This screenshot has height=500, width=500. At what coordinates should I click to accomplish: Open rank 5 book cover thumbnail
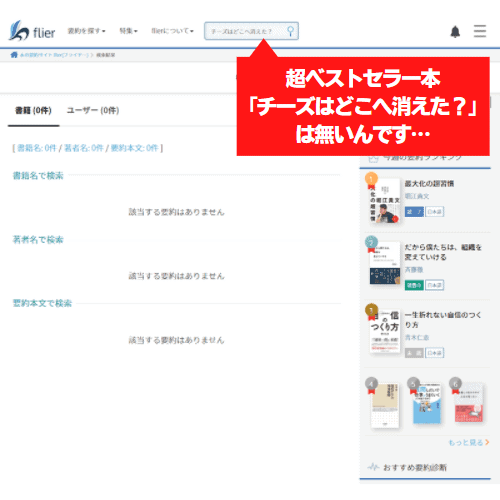tap(427, 403)
